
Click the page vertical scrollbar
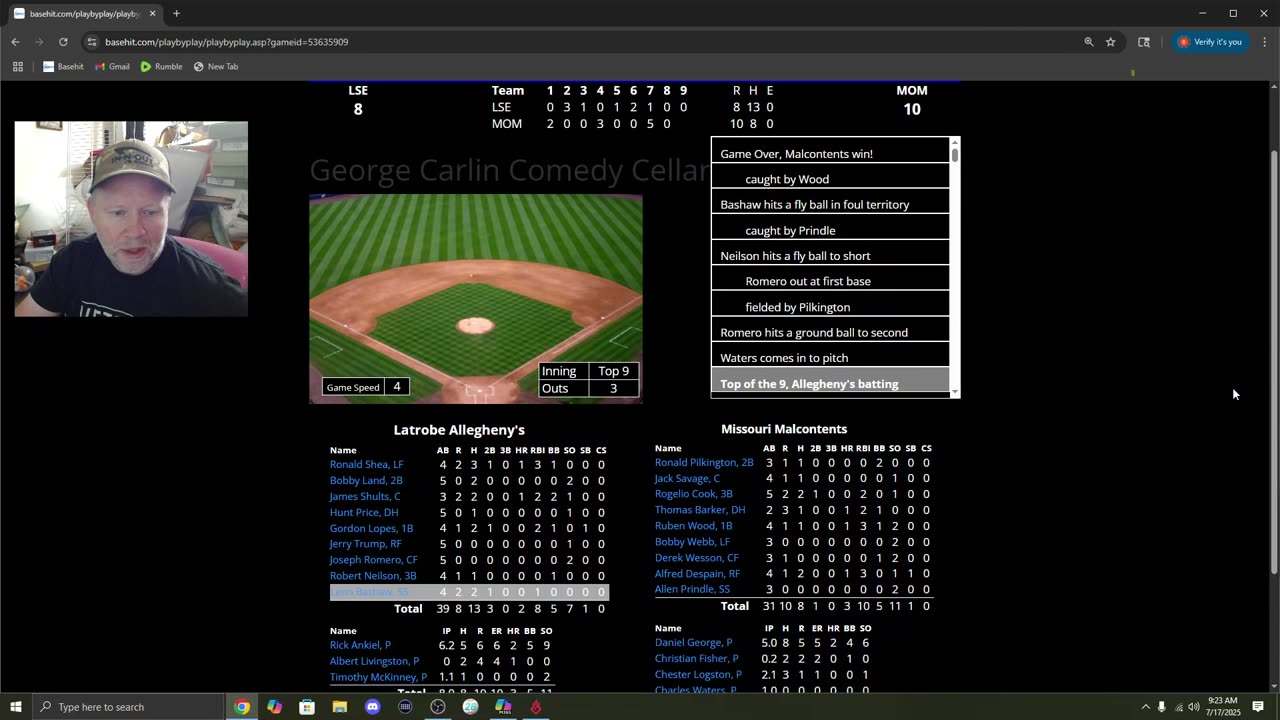click(x=1274, y=360)
